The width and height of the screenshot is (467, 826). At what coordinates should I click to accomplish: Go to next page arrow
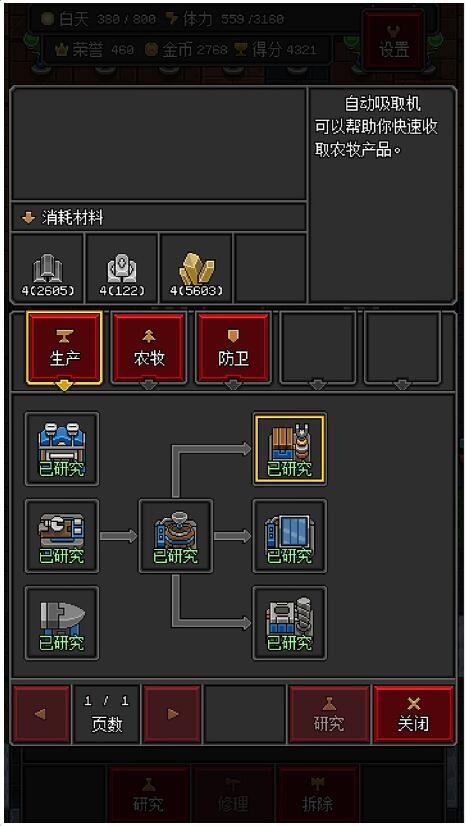click(x=172, y=714)
